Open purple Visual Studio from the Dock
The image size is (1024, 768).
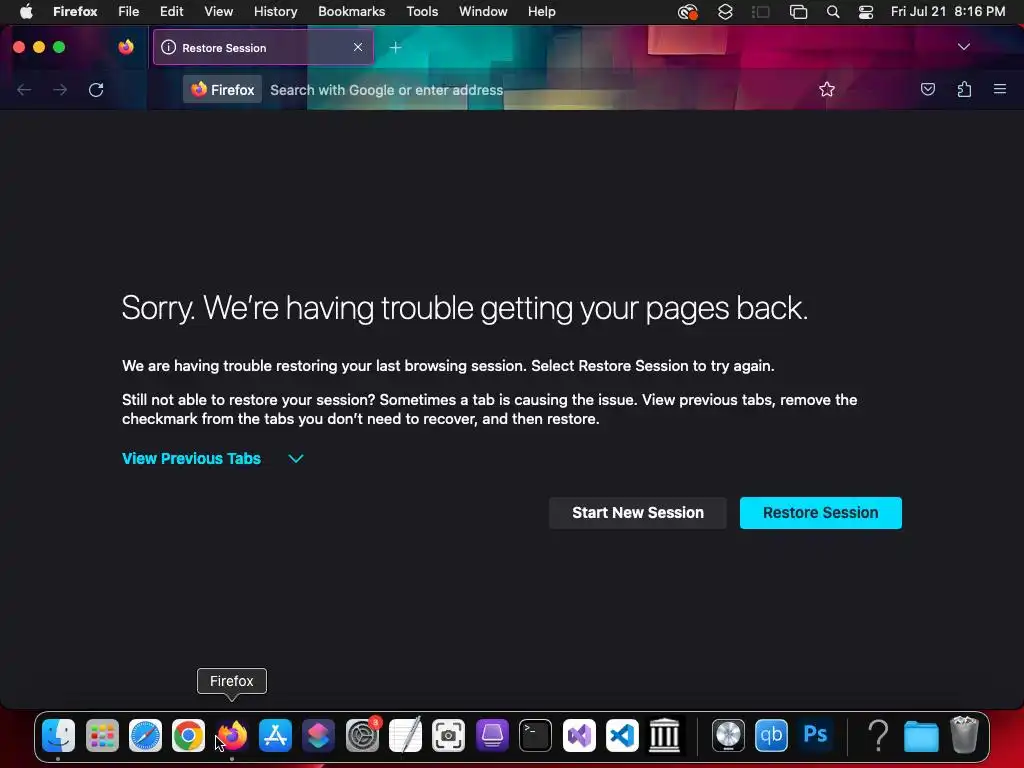[x=579, y=735]
